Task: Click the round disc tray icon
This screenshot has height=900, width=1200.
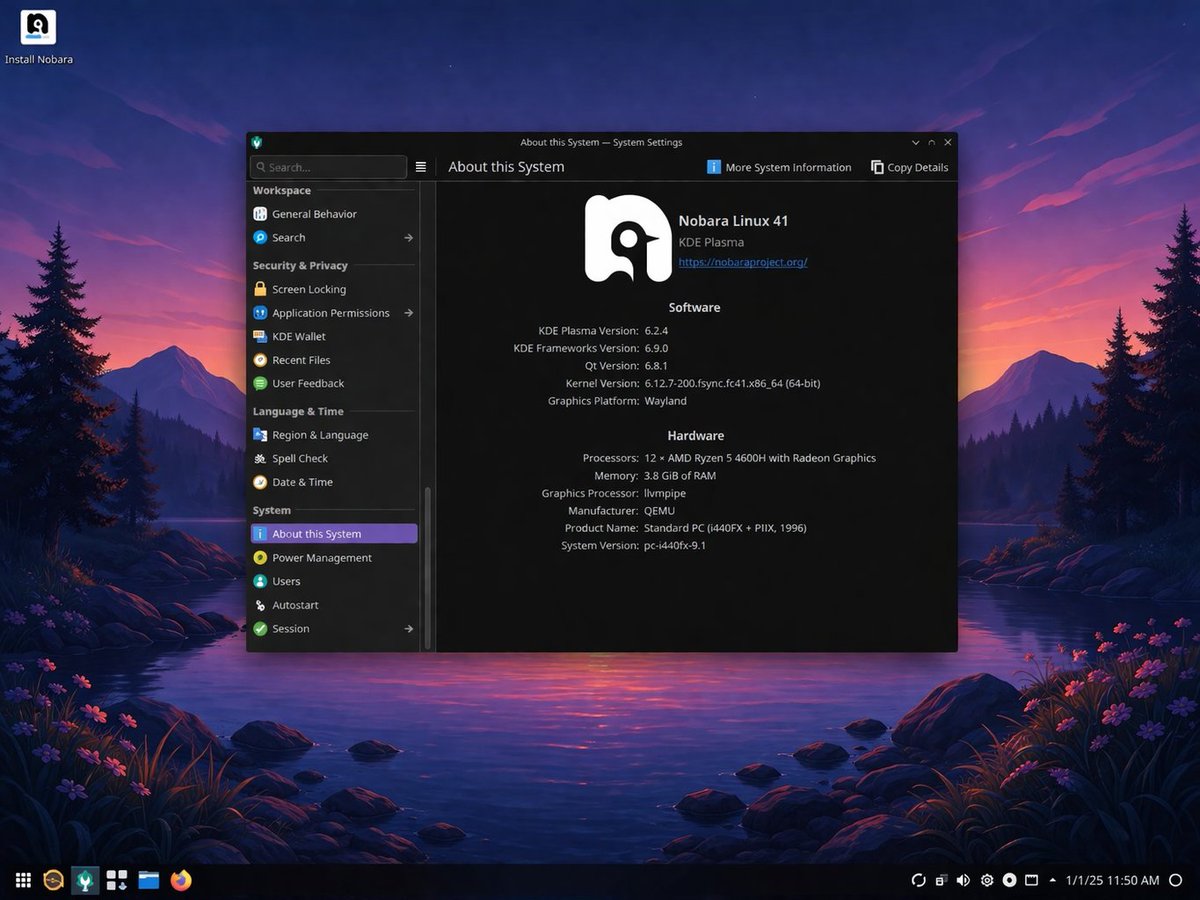Action: click(1009, 880)
